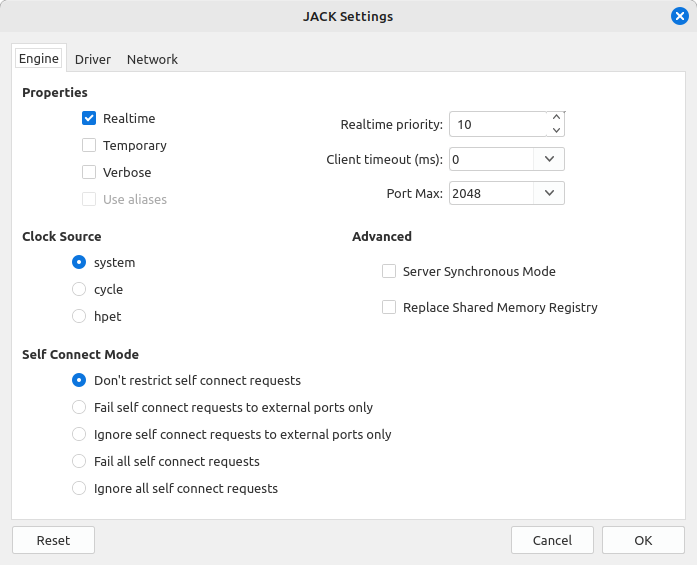This screenshot has height=565, width=697.
Task: Select Ignore self connect to external ports
Action: tap(79, 434)
